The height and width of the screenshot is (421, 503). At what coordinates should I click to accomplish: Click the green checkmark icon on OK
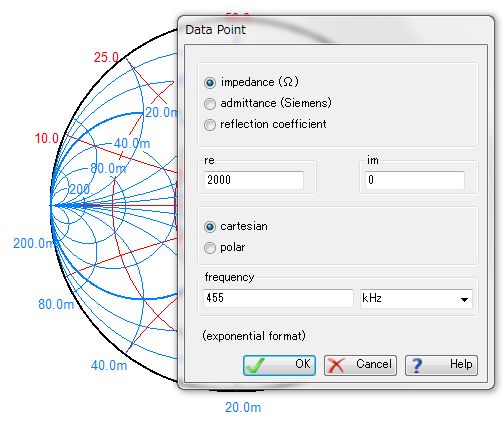(x=255, y=366)
